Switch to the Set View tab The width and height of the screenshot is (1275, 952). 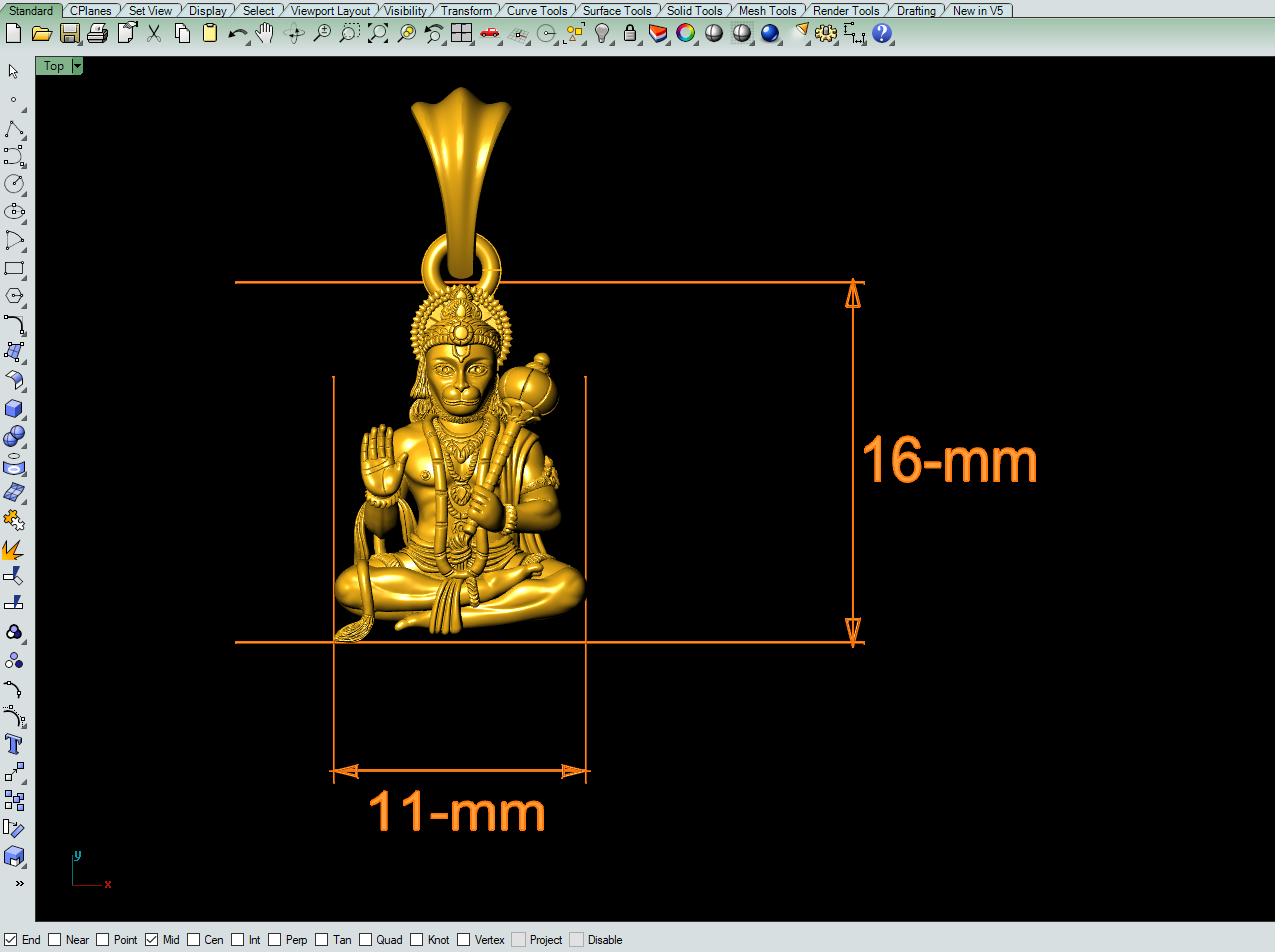point(150,11)
